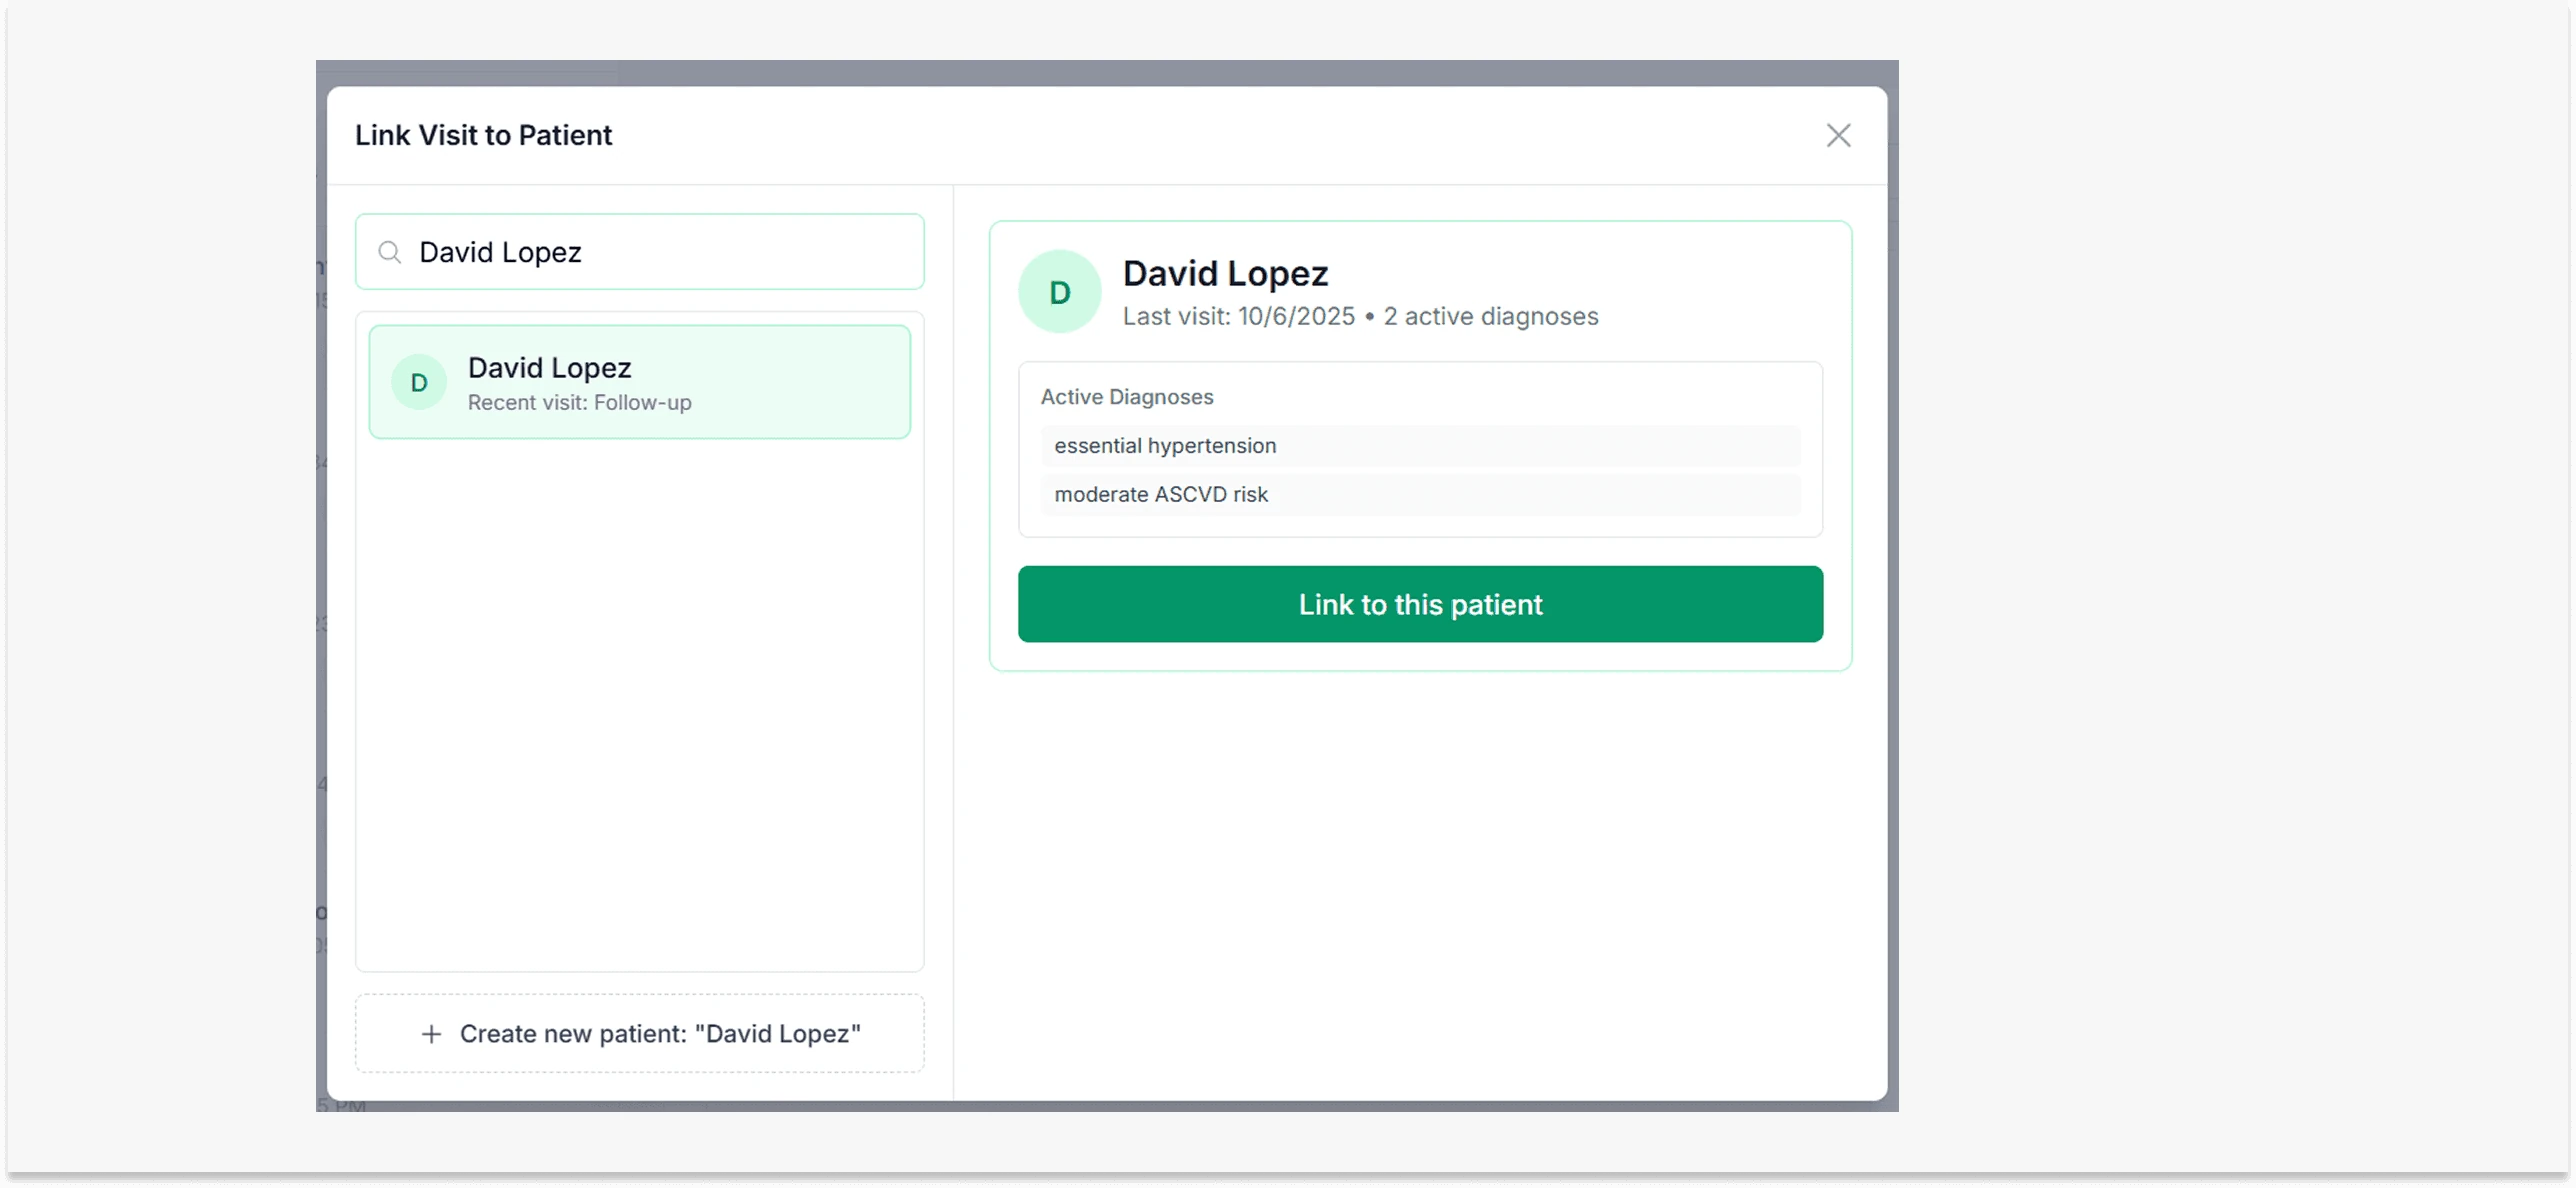The width and height of the screenshot is (2576, 1188).
Task: Click the Active Diagnoses section header
Action: tap(1127, 397)
